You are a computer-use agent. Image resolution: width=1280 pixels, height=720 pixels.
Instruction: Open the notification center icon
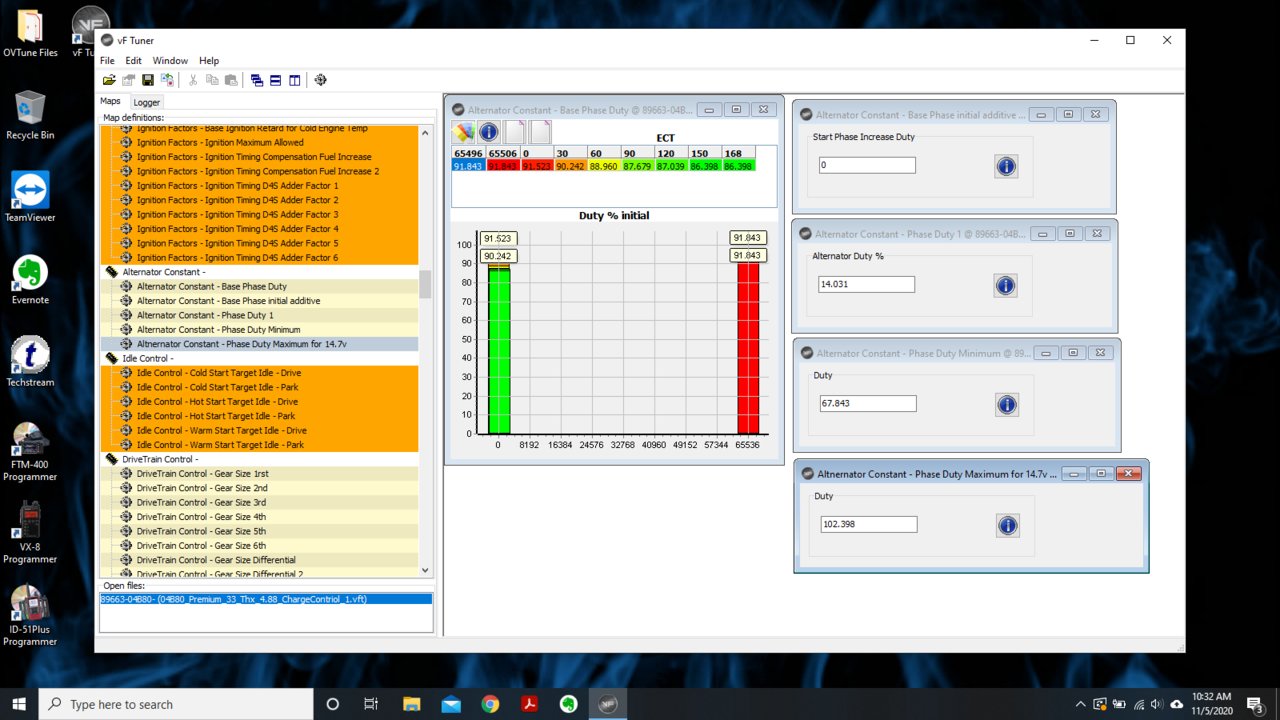[1255, 704]
